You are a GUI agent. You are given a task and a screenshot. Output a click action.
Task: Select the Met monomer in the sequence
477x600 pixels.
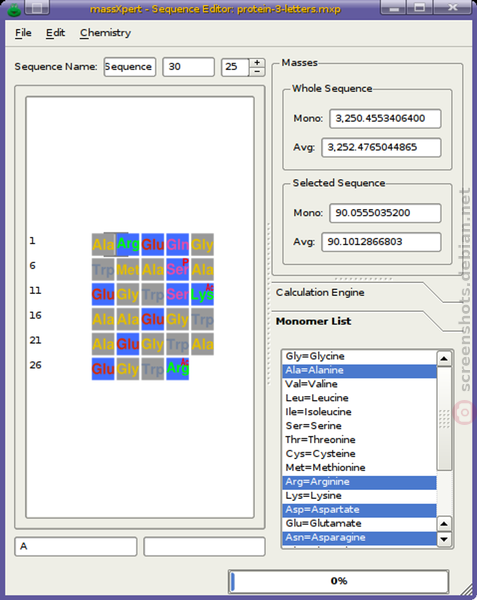128,269
